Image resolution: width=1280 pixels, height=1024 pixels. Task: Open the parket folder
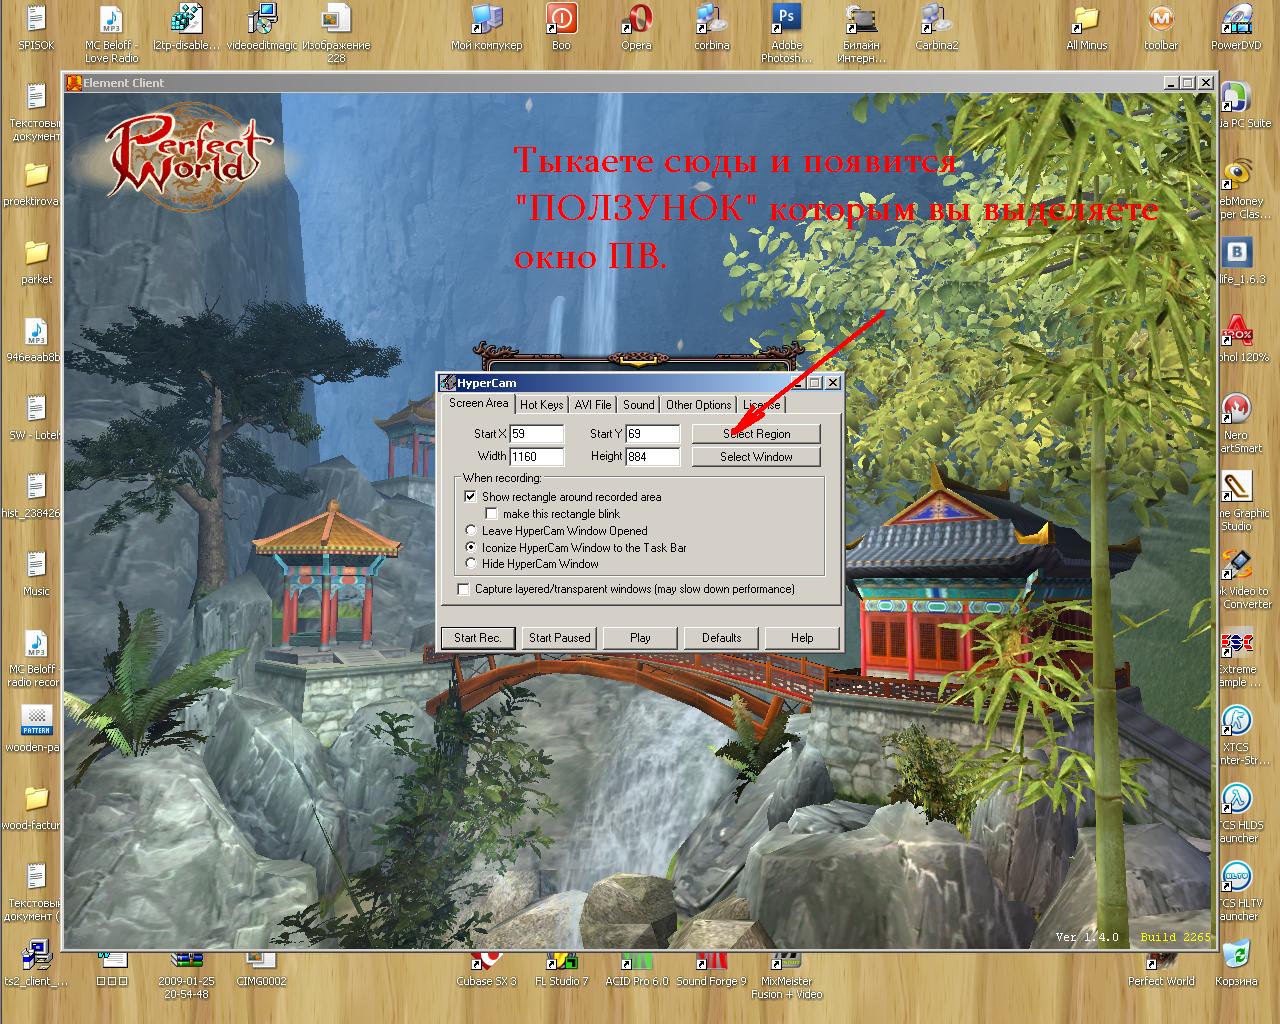(x=36, y=262)
